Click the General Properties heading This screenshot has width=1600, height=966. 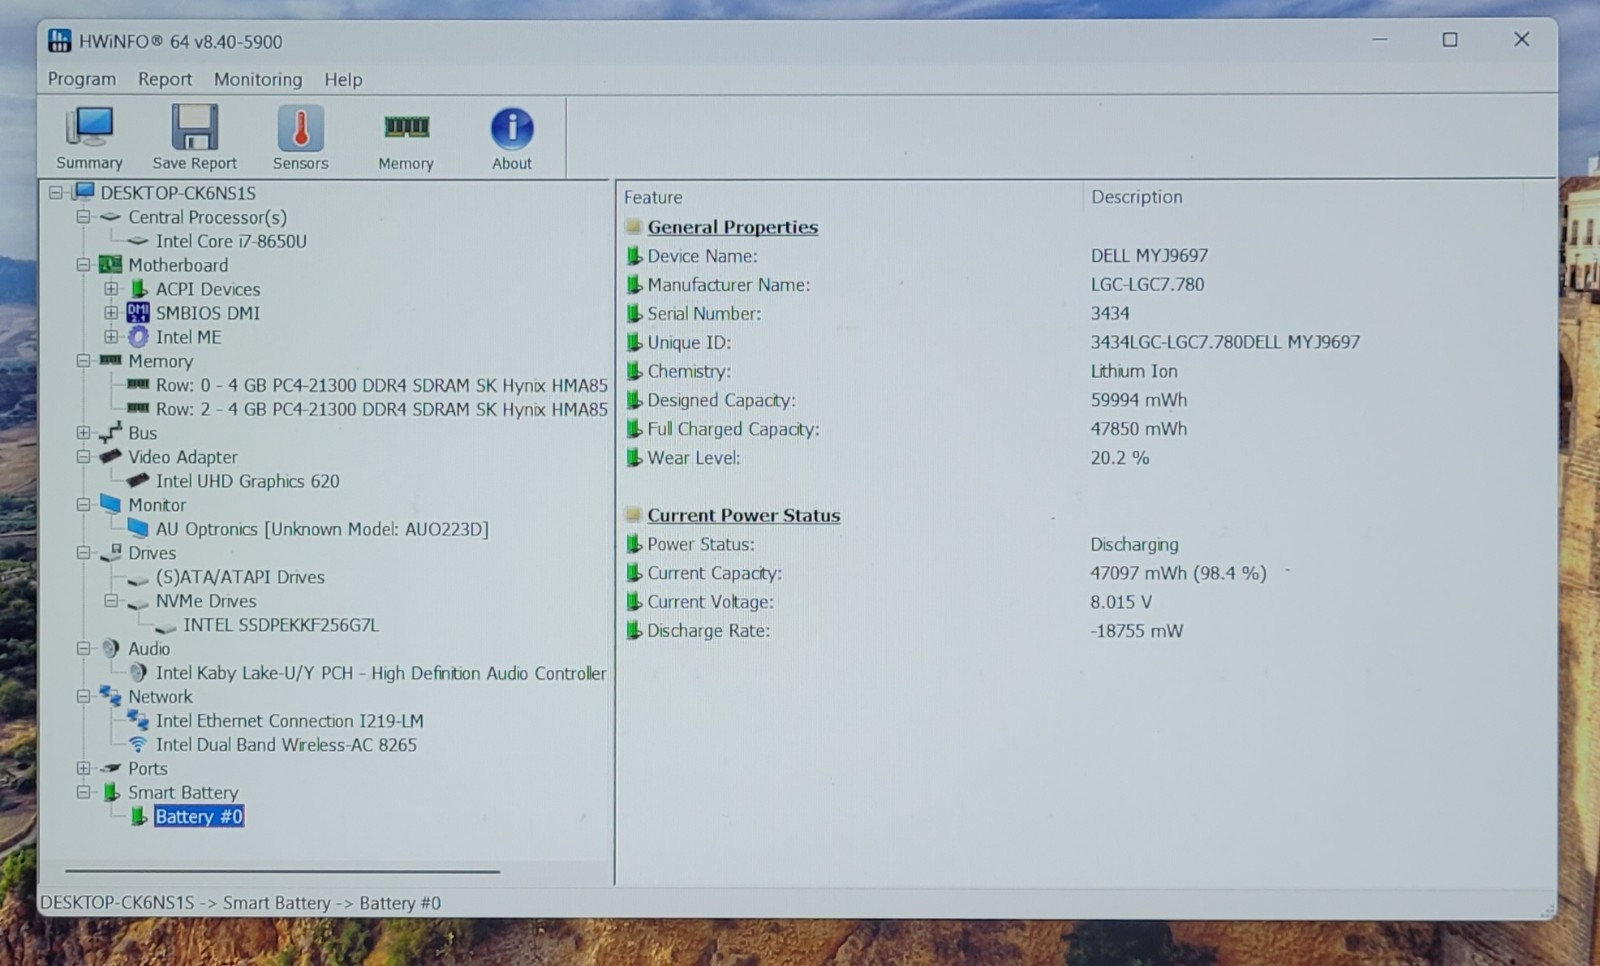(x=733, y=227)
